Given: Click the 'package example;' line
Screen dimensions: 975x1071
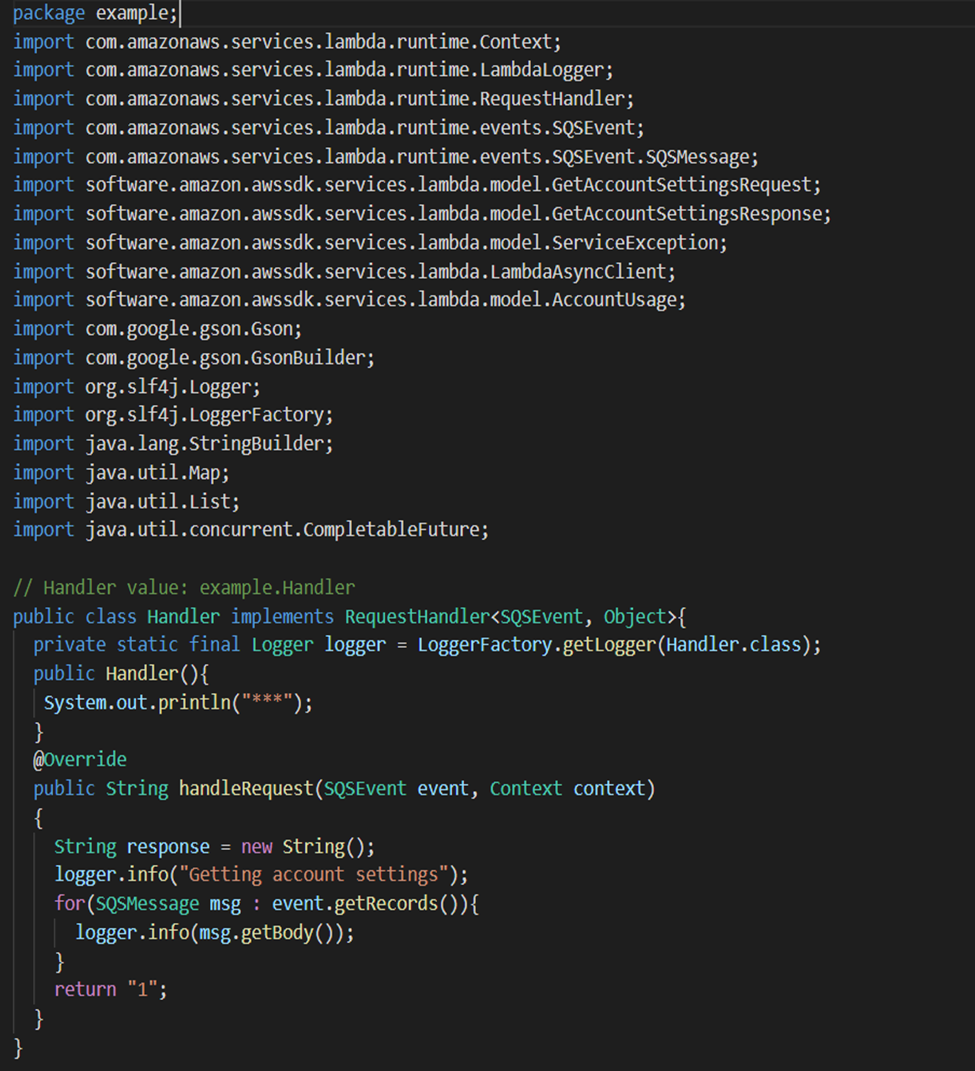Looking at the screenshot, I should pyautogui.click(x=96, y=13).
